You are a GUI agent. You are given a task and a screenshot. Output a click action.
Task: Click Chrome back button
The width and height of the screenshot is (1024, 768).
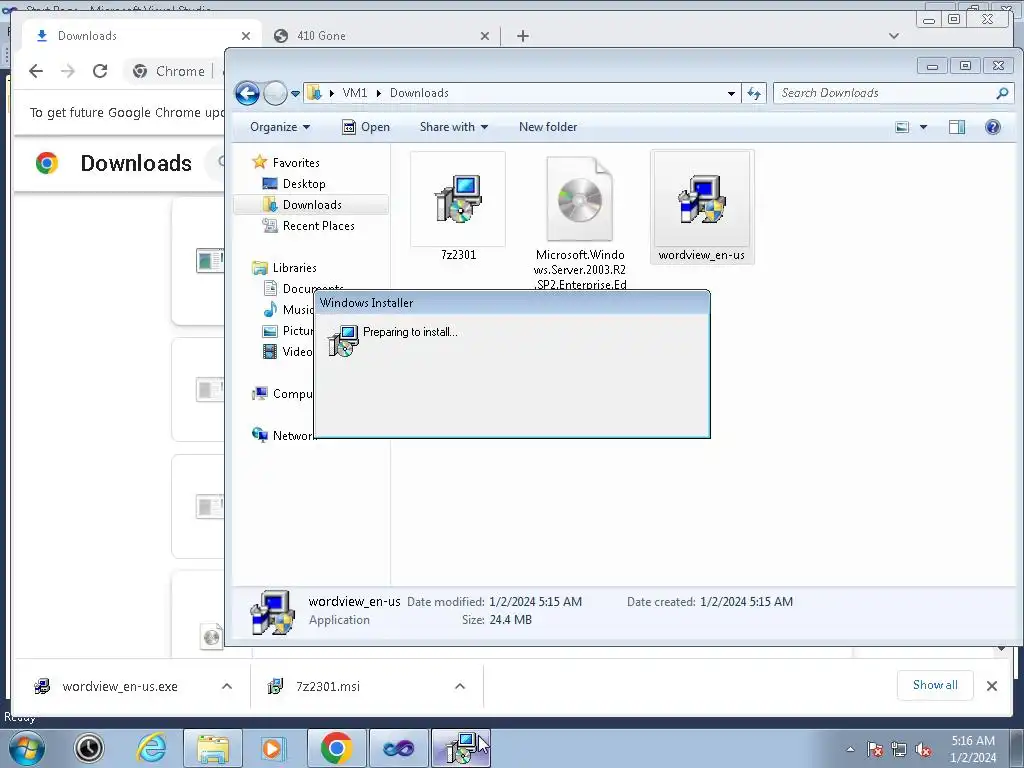point(36,71)
